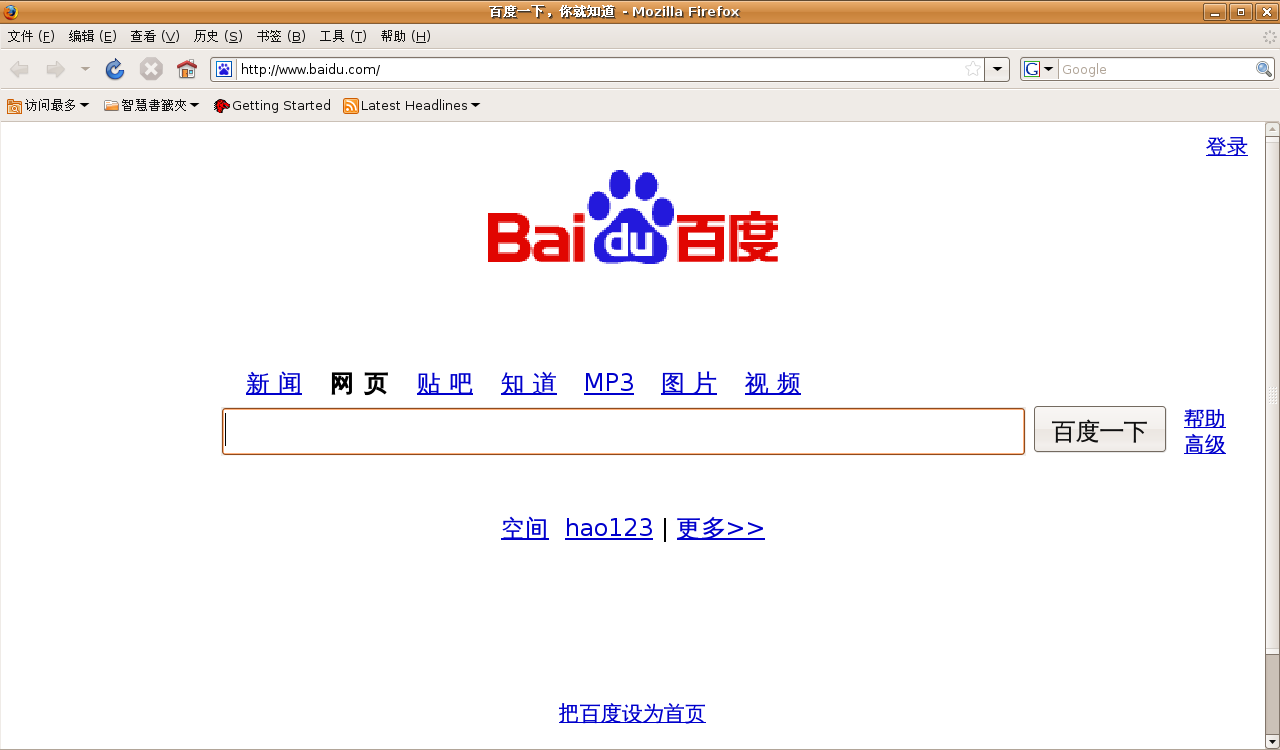
Task: Expand the 访问最多 bookmarks folder
Action: coord(48,105)
